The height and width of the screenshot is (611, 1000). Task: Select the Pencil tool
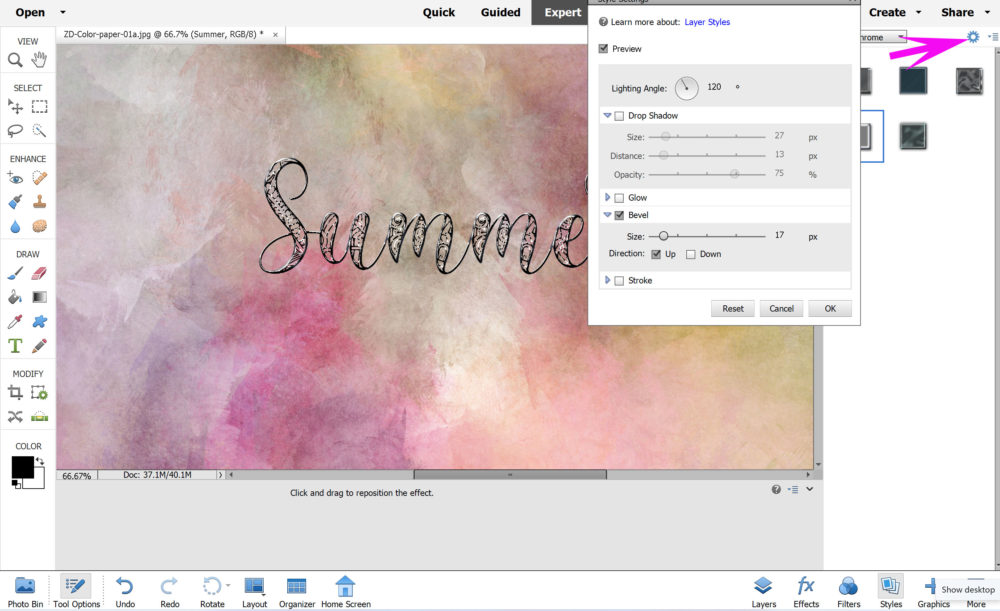pyautogui.click(x=40, y=346)
